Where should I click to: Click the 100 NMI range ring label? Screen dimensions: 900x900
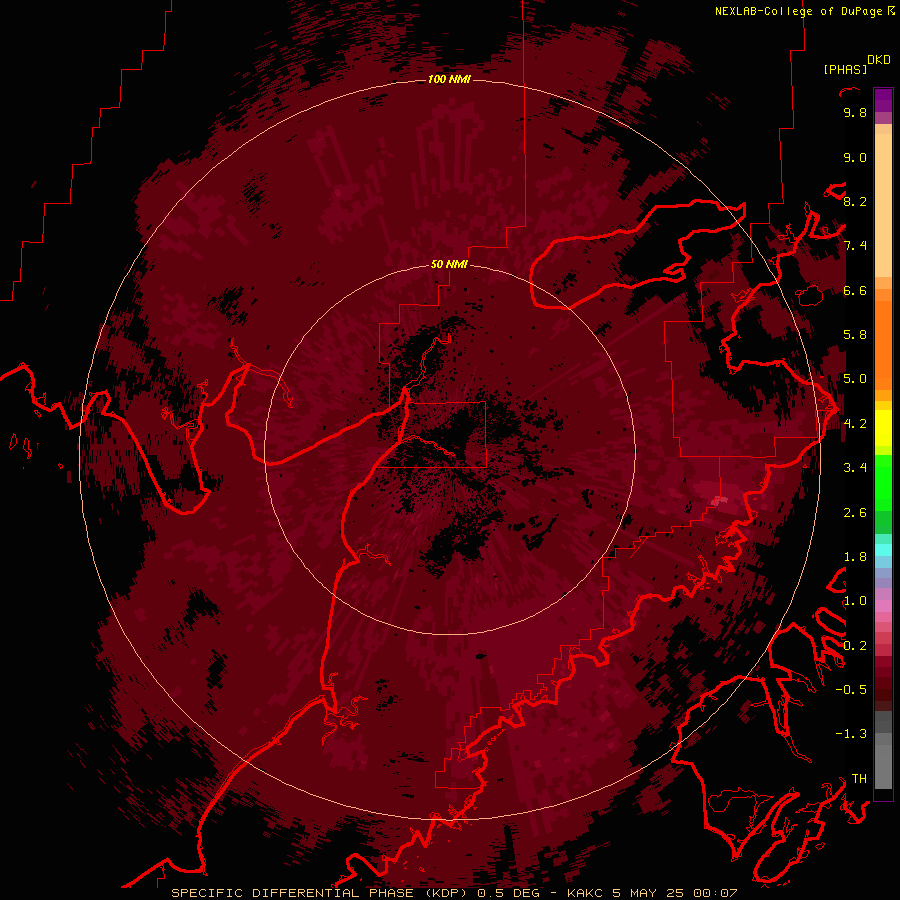point(449,79)
